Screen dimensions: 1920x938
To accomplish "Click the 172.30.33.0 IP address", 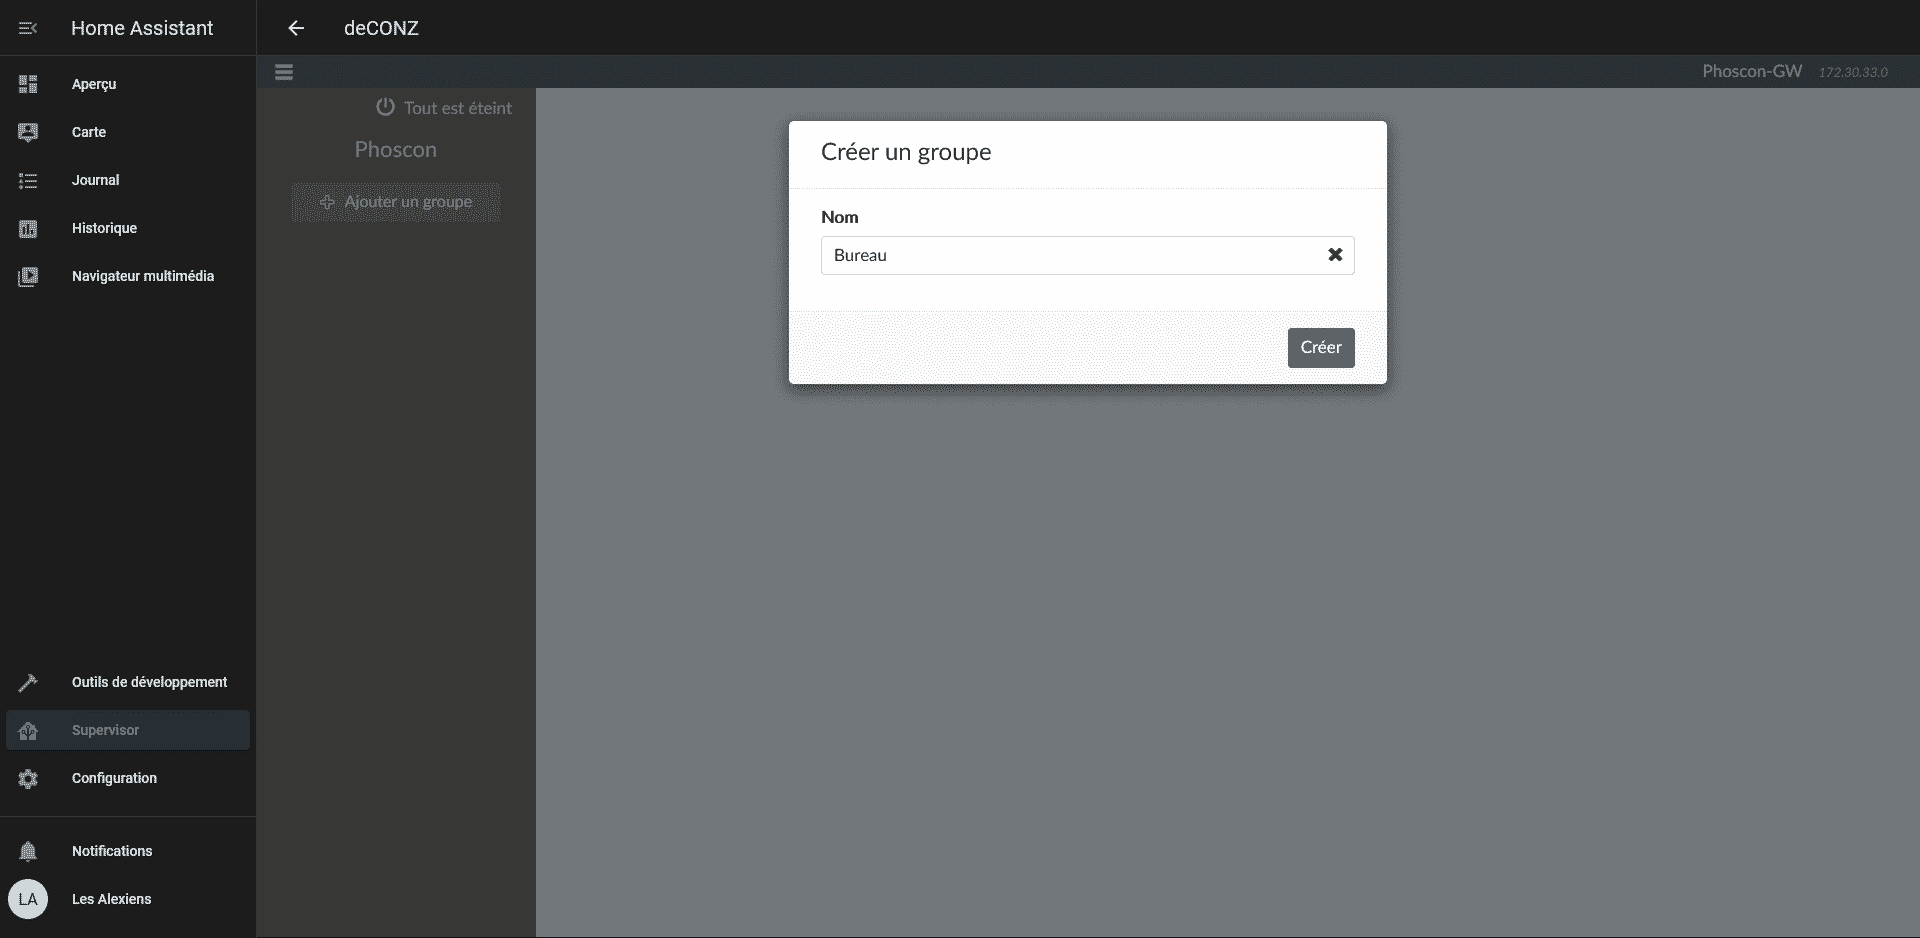I will tap(1853, 72).
